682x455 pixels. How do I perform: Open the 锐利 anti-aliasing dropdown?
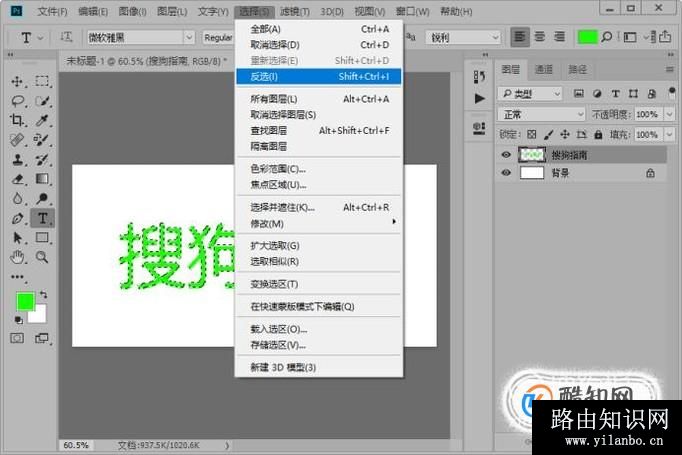tap(463, 37)
